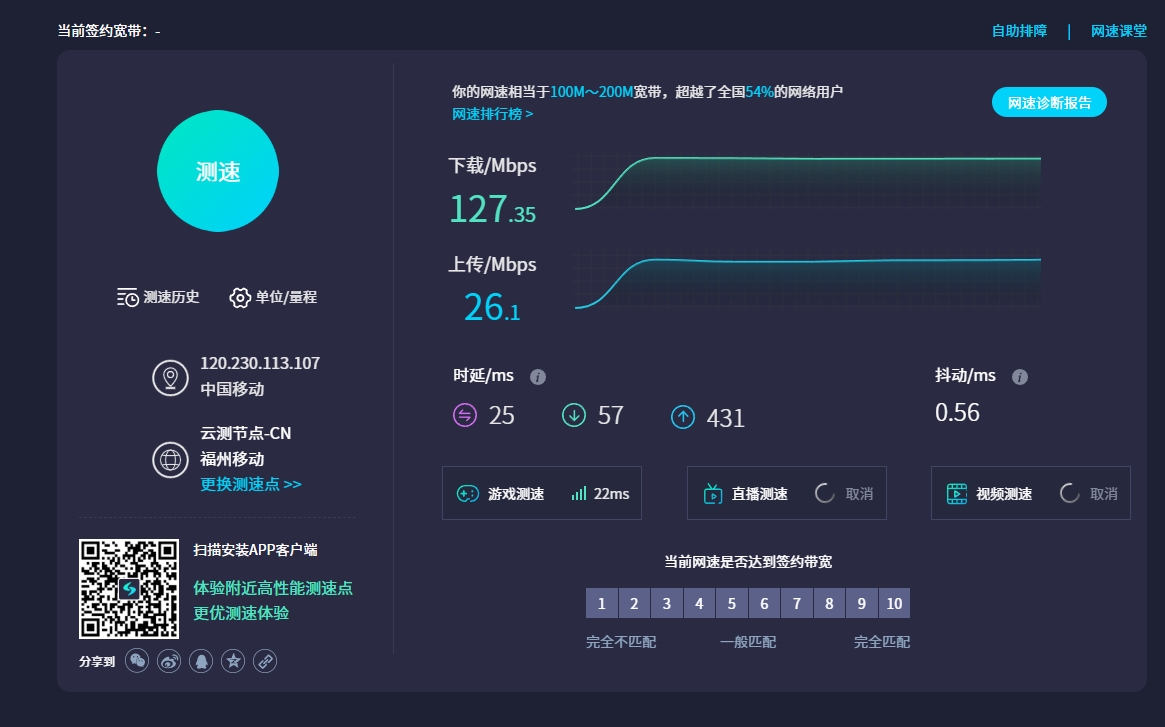Open the 网速诊断报告 diagnostic report

[1049, 101]
